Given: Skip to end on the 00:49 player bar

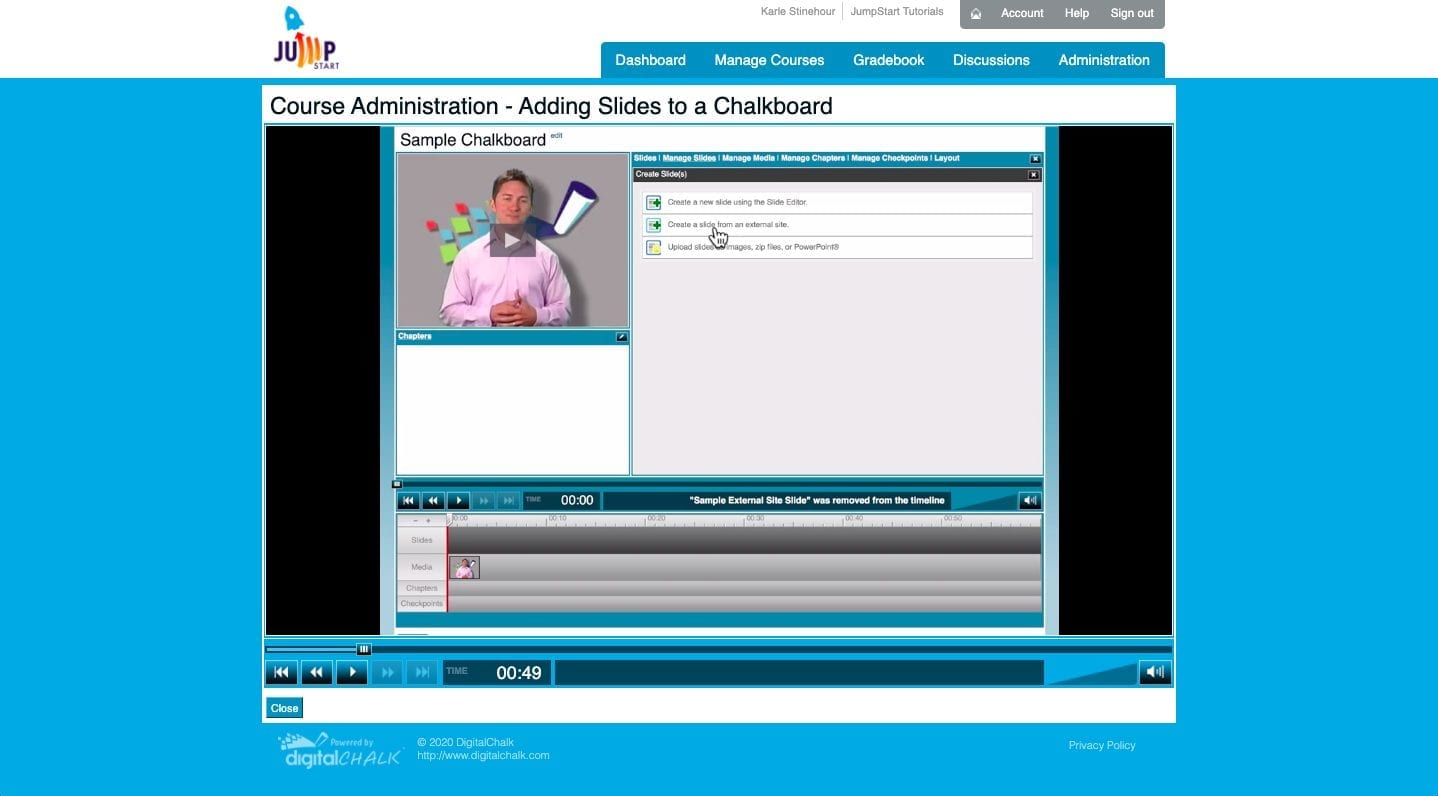Looking at the screenshot, I should (423, 673).
